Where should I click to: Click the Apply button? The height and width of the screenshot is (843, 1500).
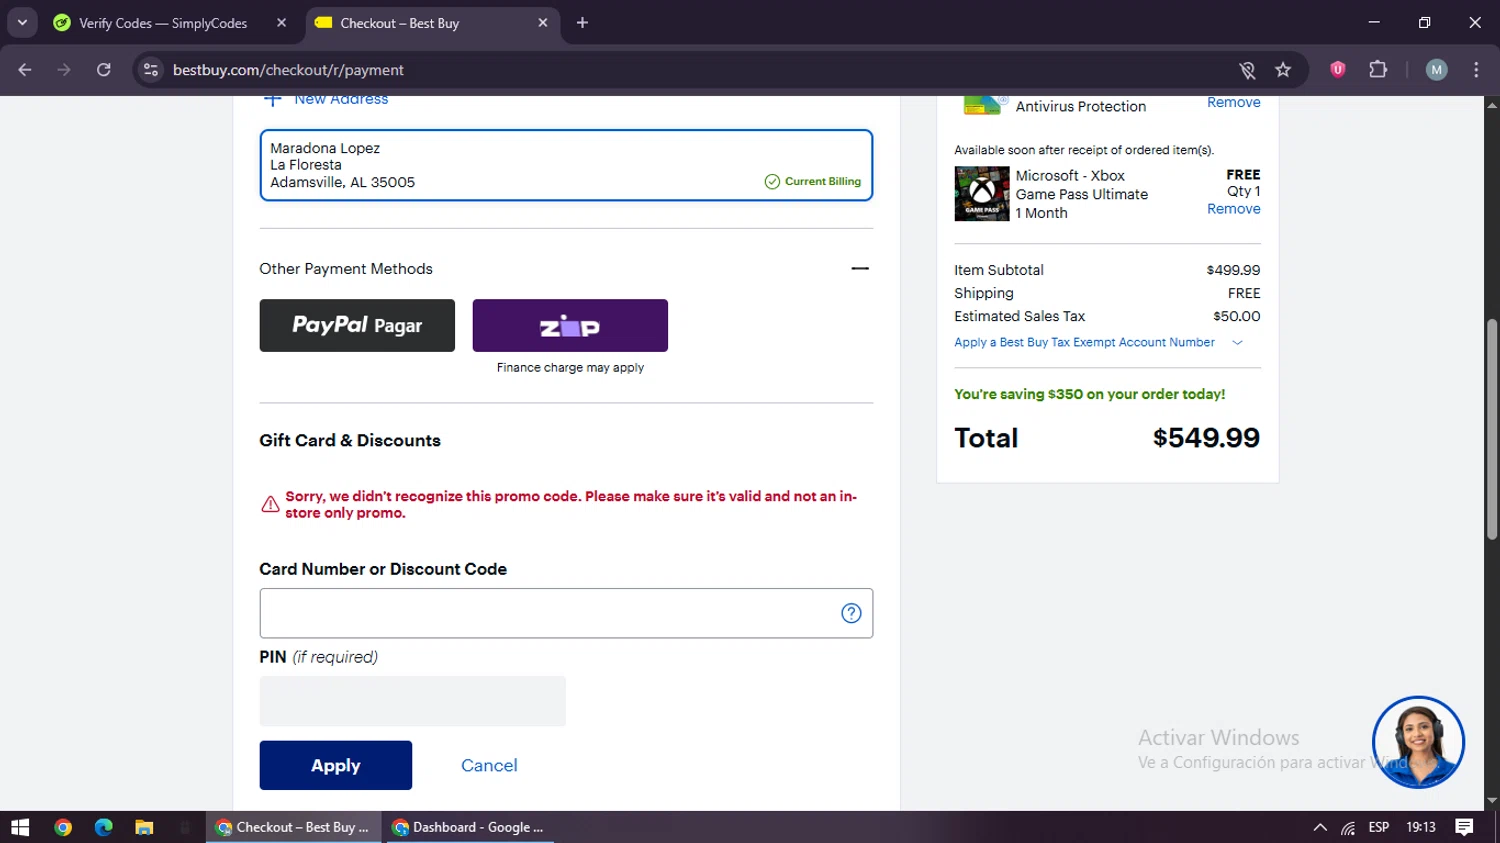coord(335,765)
